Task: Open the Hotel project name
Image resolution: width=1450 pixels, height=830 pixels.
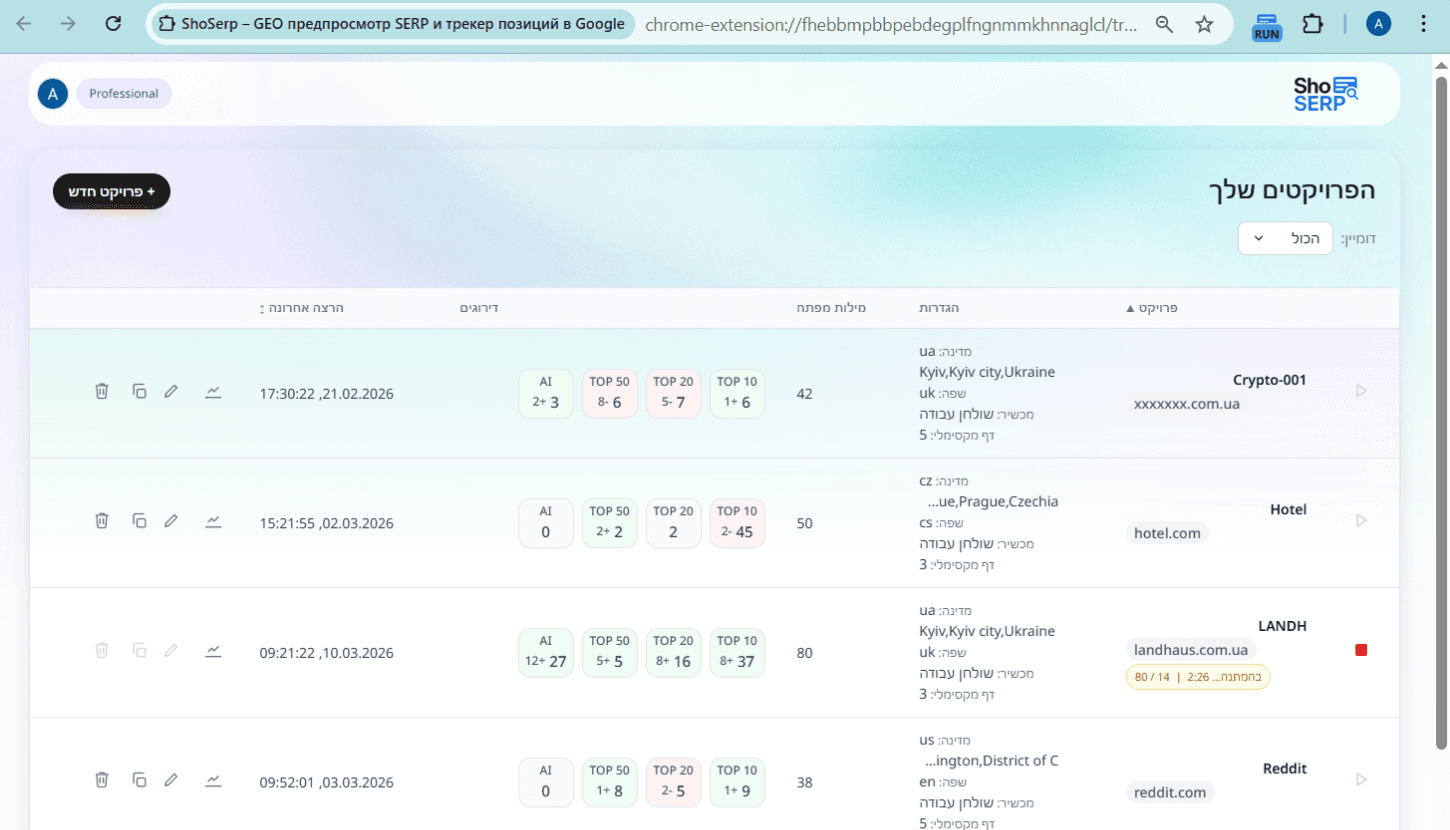Action: coord(1288,509)
